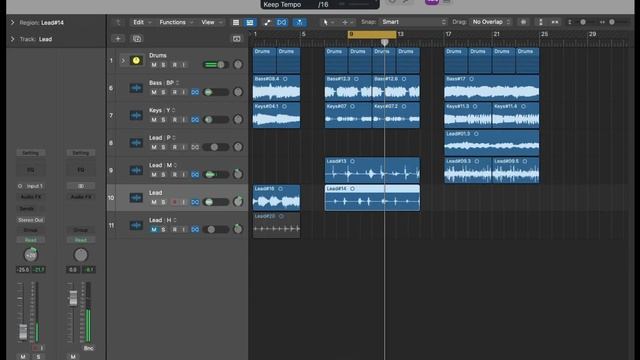Expand the Track Lead inspector section
Image resolution: width=640 pixels, height=360 pixels.
(12, 39)
